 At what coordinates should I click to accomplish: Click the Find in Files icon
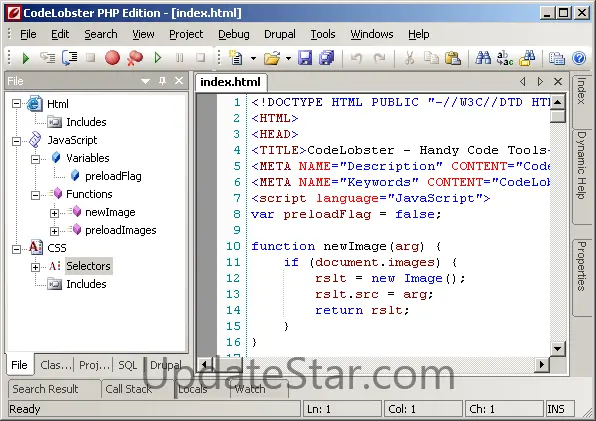527,58
